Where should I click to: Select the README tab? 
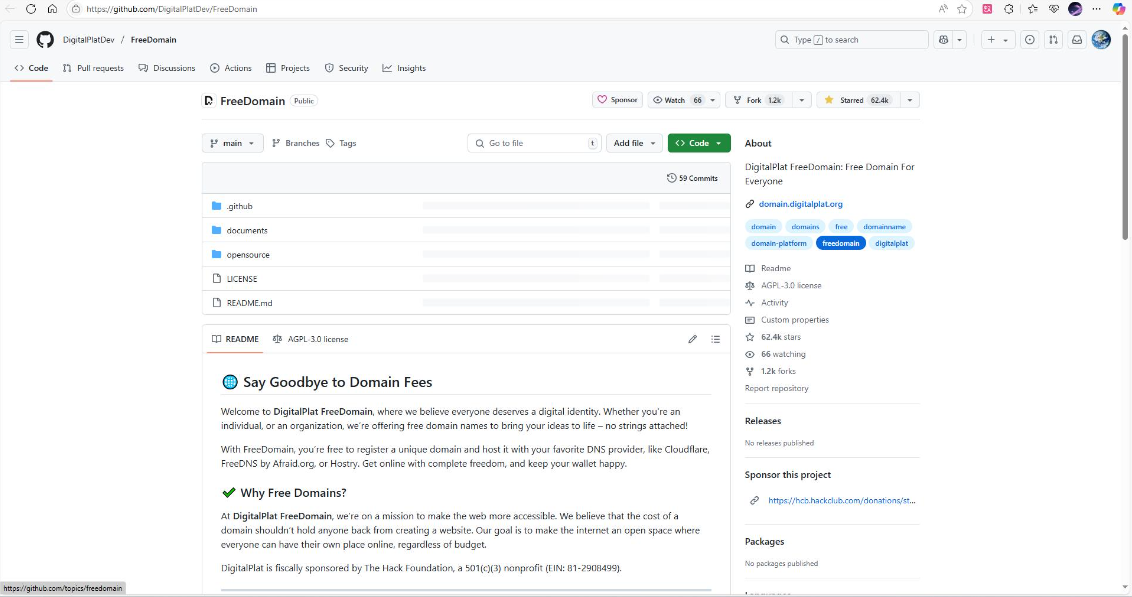(x=235, y=339)
